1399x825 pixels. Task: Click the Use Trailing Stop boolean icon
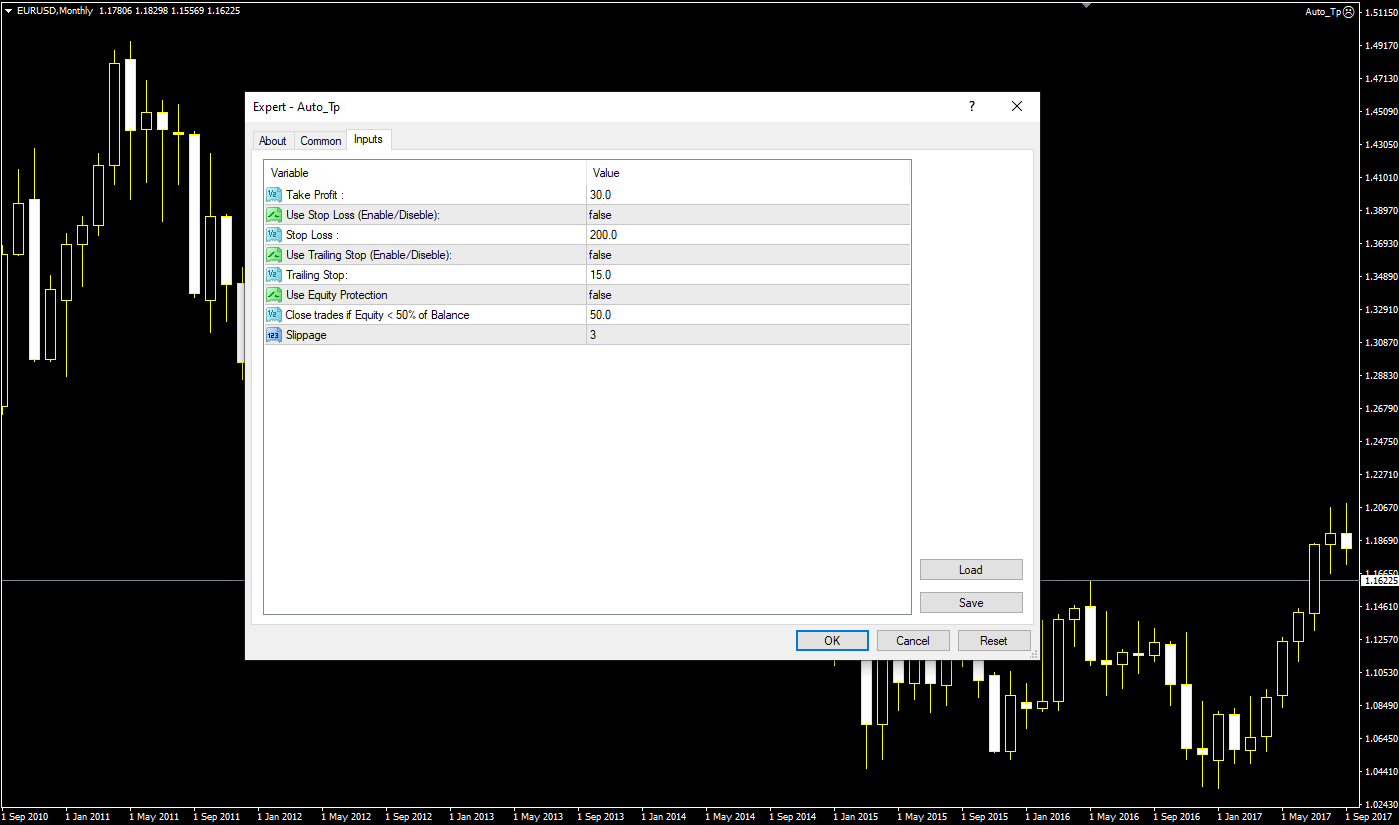pos(274,255)
